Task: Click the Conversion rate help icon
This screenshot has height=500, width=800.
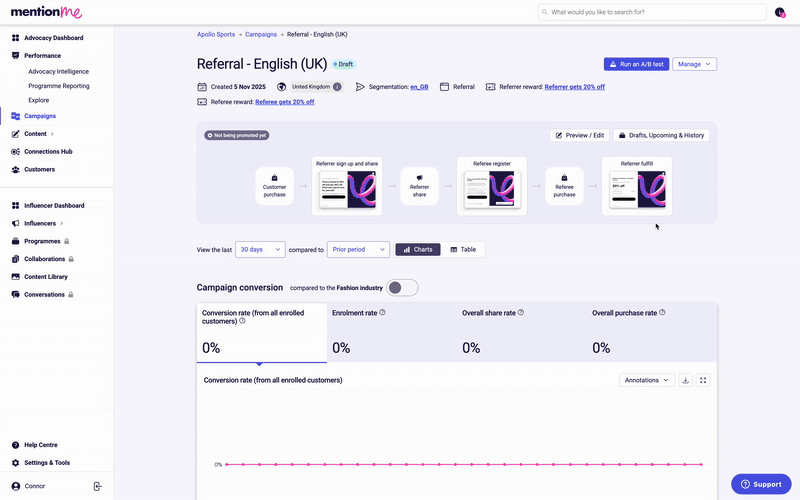Action: tap(242, 321)
